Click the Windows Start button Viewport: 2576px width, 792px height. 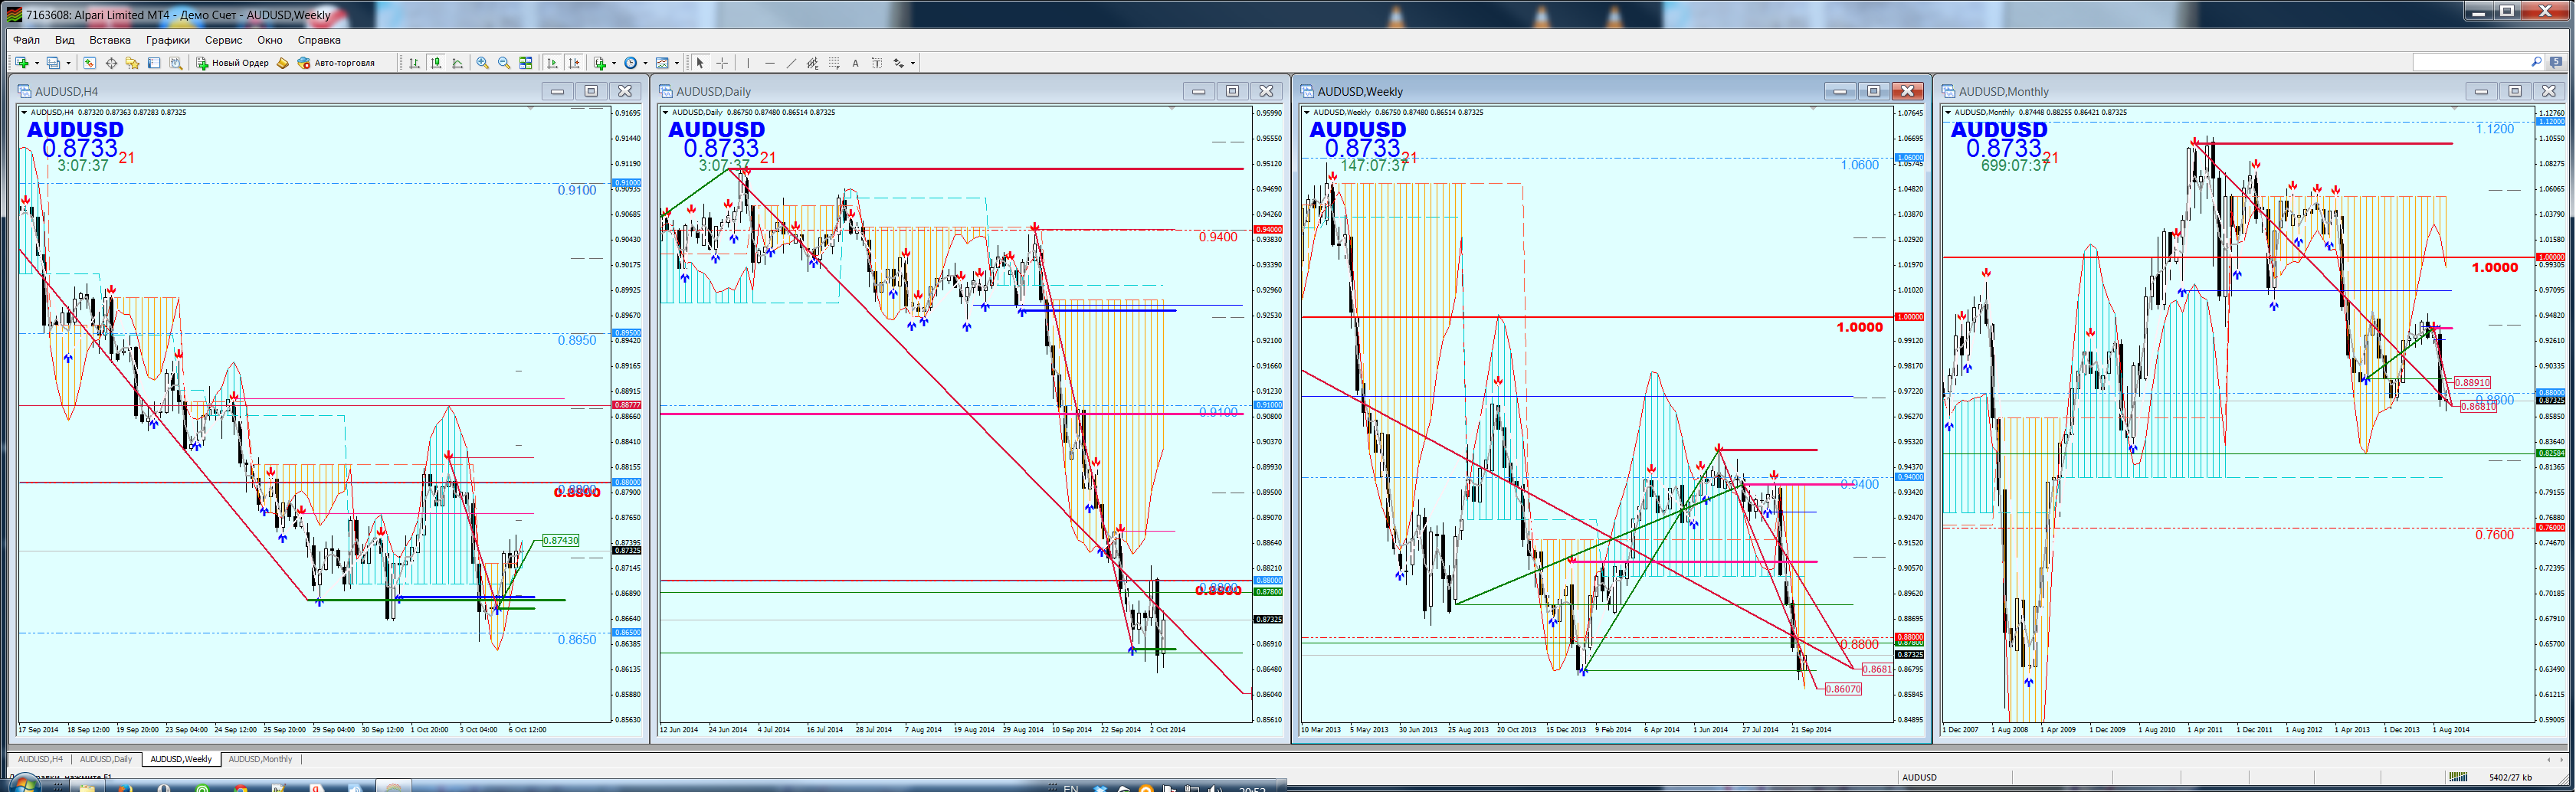(x=22, y=786)
